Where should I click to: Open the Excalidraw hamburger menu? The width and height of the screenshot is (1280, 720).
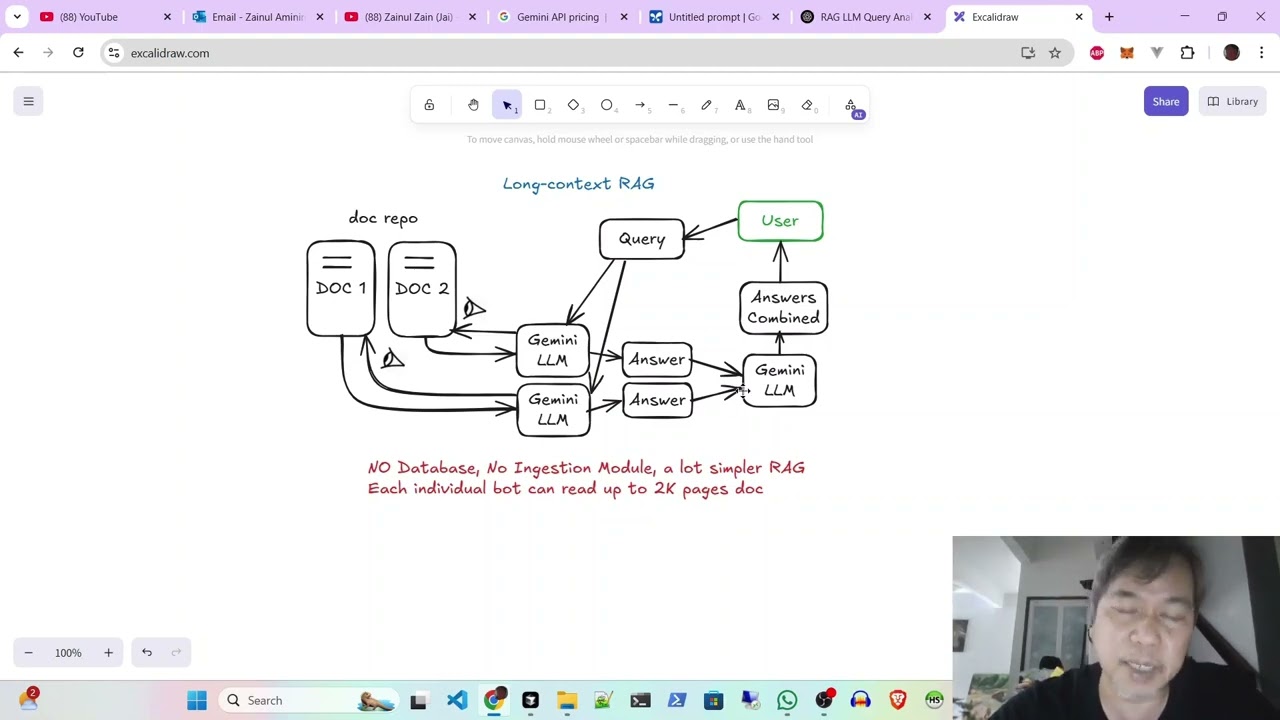tap(28, 101)
